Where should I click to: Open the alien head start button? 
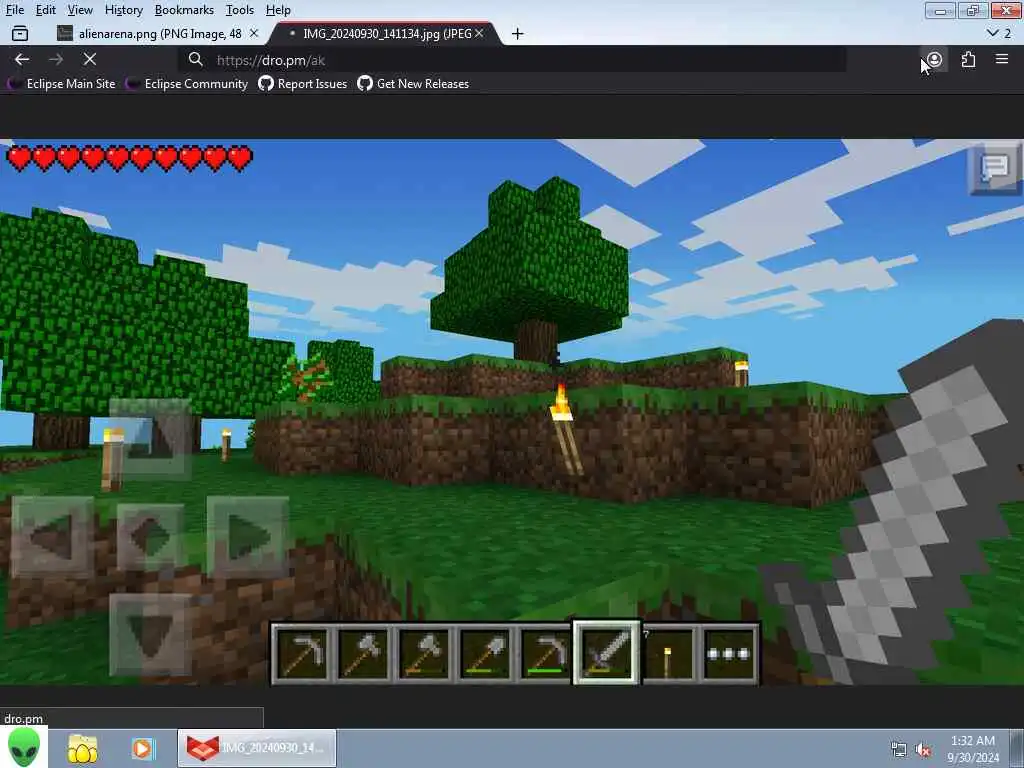pos(24,747)
